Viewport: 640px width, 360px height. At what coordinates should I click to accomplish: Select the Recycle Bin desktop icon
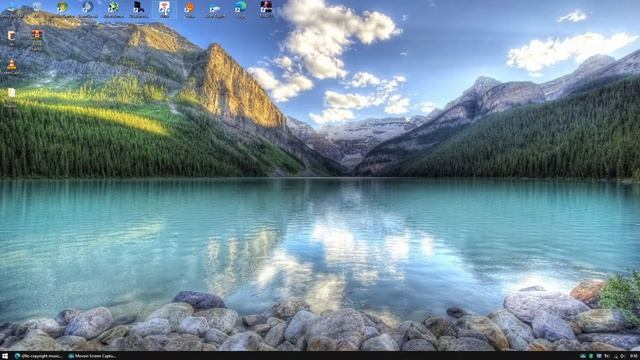[x=37, y=7]
